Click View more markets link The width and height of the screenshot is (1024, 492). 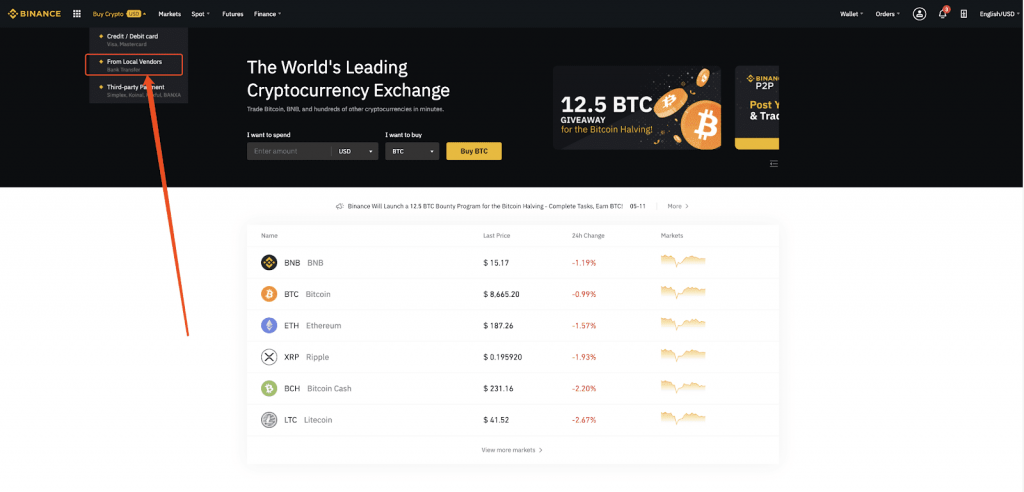tap(512, 450)
